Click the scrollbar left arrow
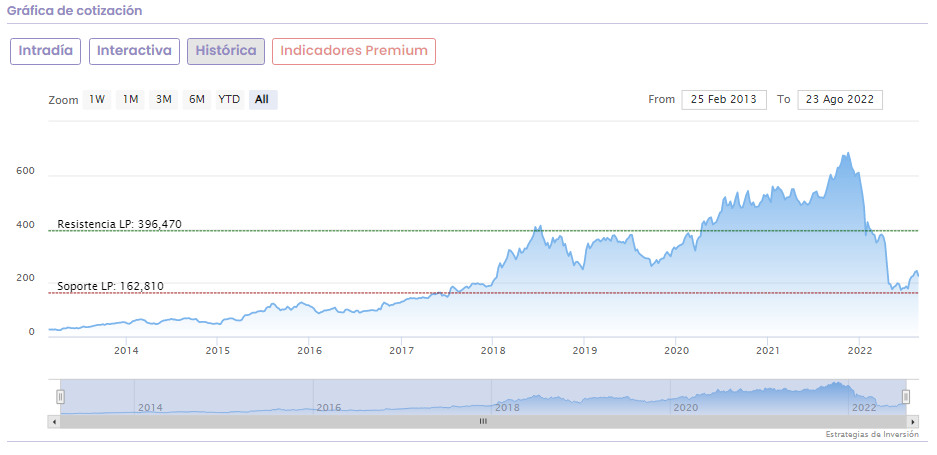Viewport: 937px width, 455px height. [53, 422]
